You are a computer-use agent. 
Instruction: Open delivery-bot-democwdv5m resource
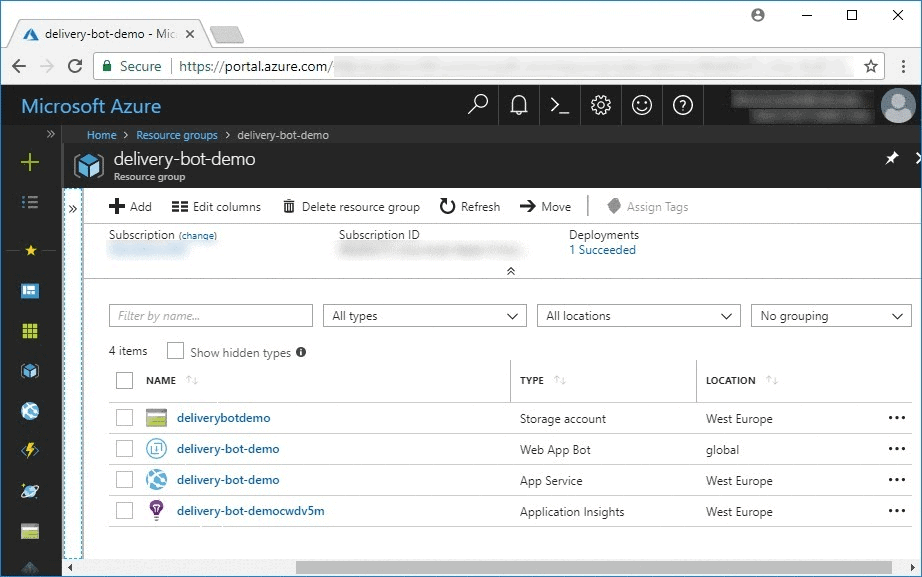[250, 511]
